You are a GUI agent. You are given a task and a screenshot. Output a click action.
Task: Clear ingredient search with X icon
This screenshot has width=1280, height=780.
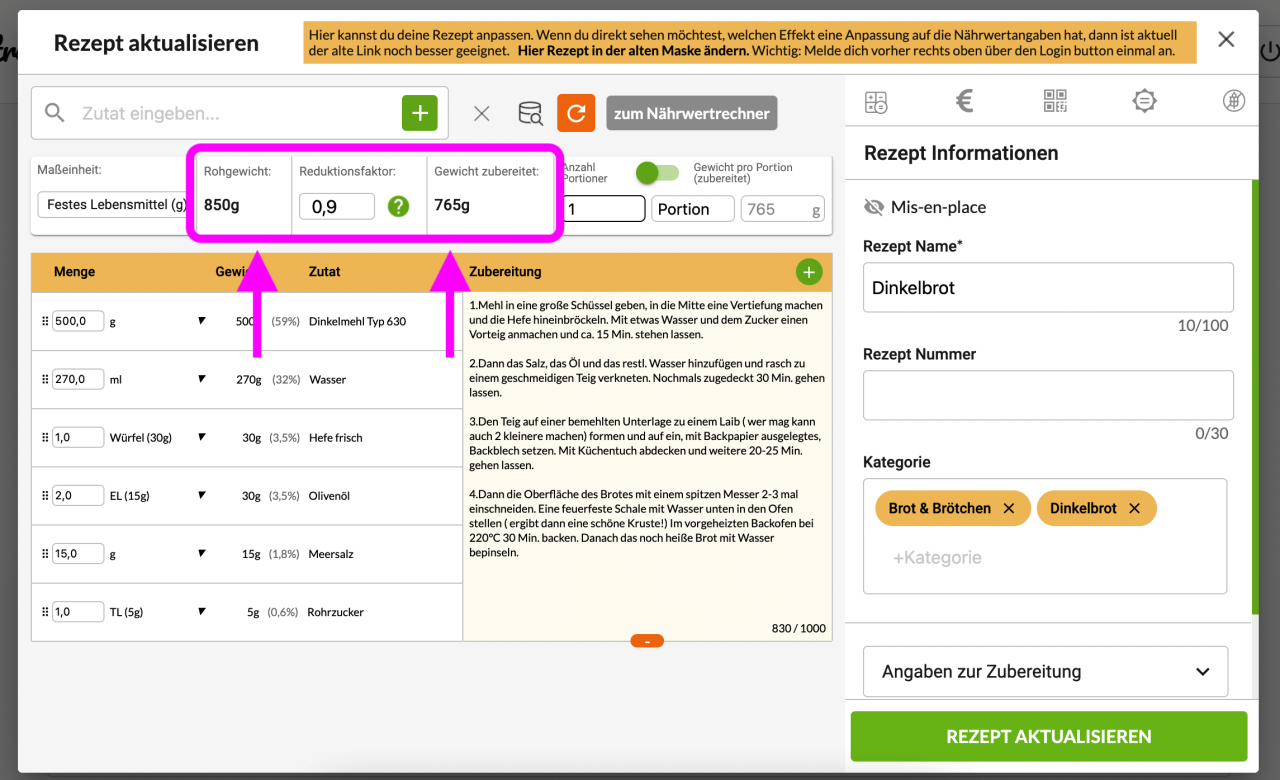[x=482, y=113]
